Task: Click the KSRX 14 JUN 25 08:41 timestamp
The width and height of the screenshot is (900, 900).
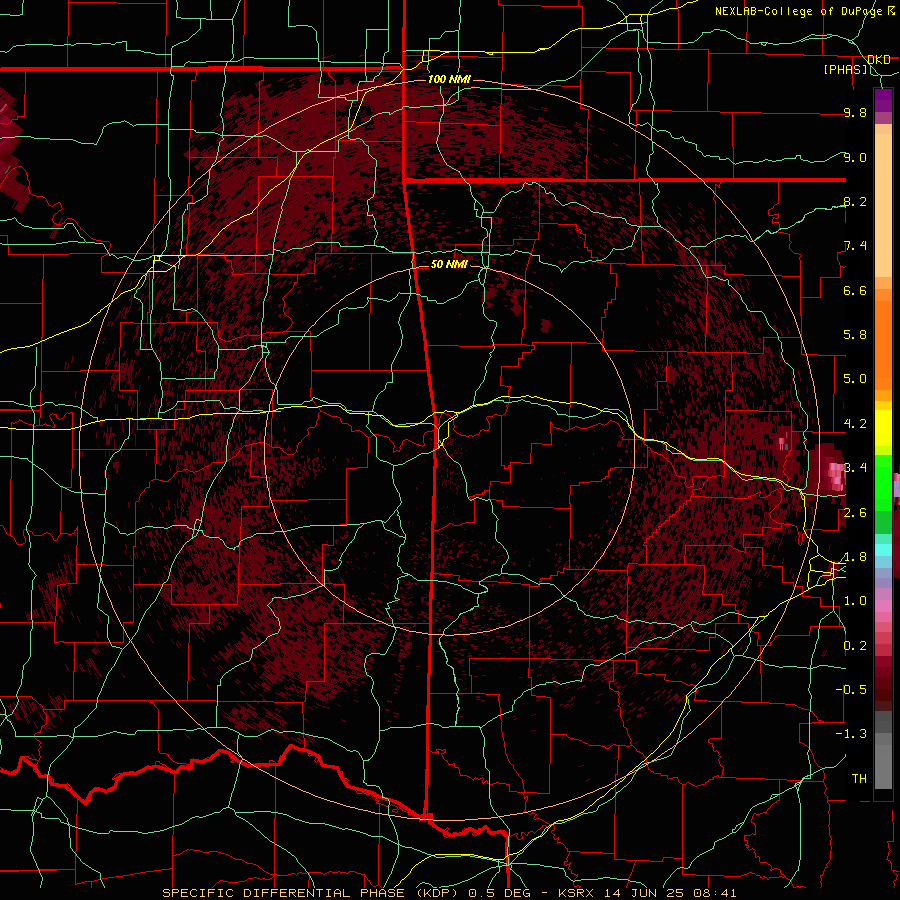Action: [647, 893]
